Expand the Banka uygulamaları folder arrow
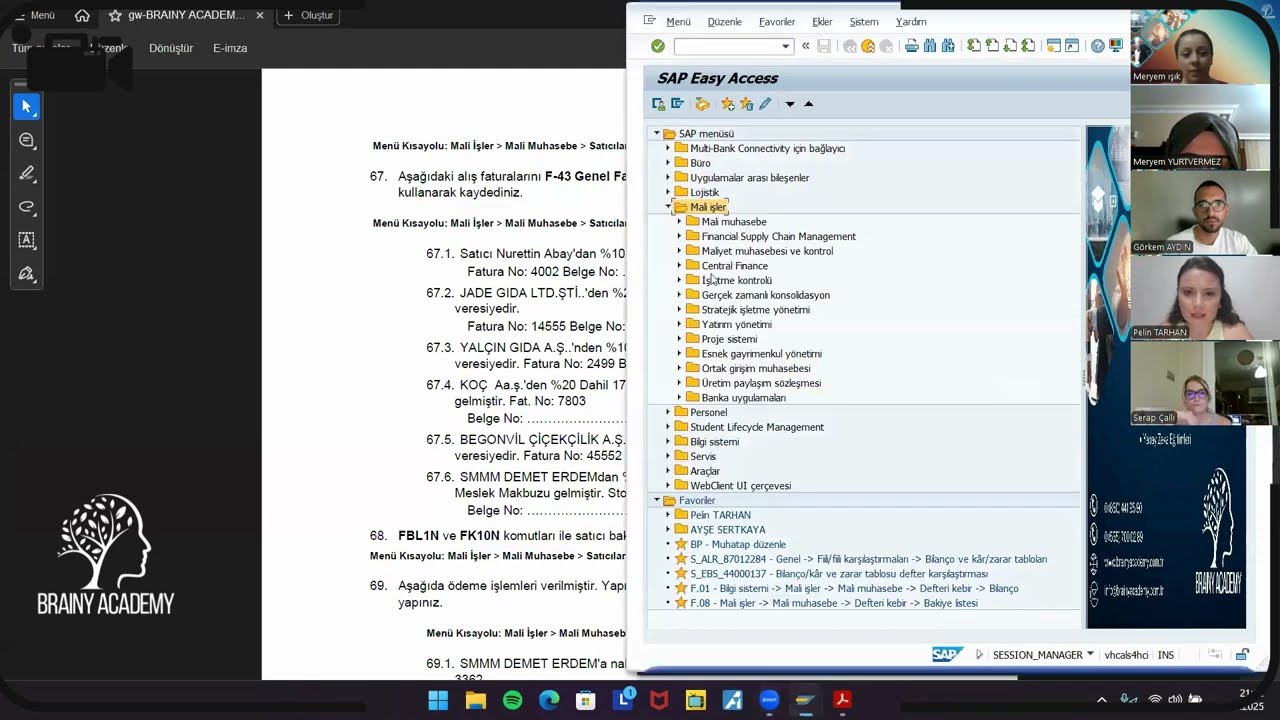The image size is (1280, 720). click(x=680, y=398)
